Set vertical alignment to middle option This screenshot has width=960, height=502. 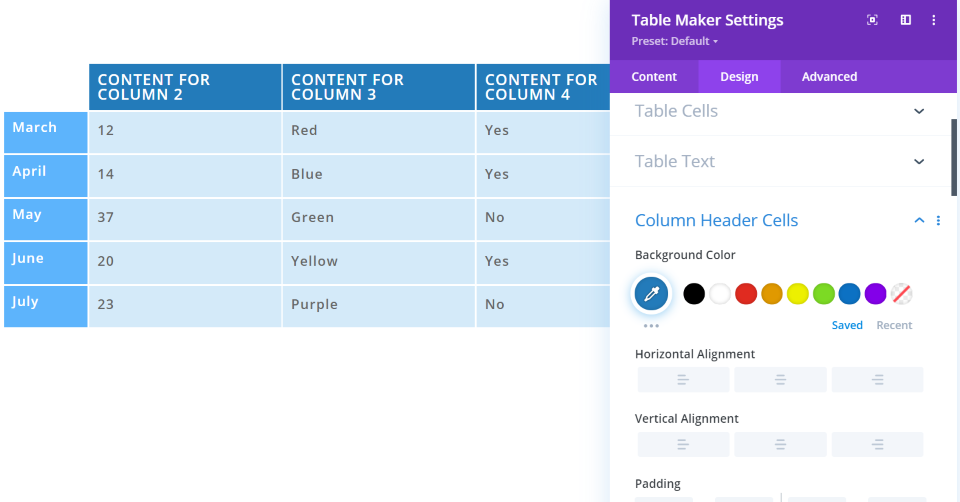pos(780,445)
